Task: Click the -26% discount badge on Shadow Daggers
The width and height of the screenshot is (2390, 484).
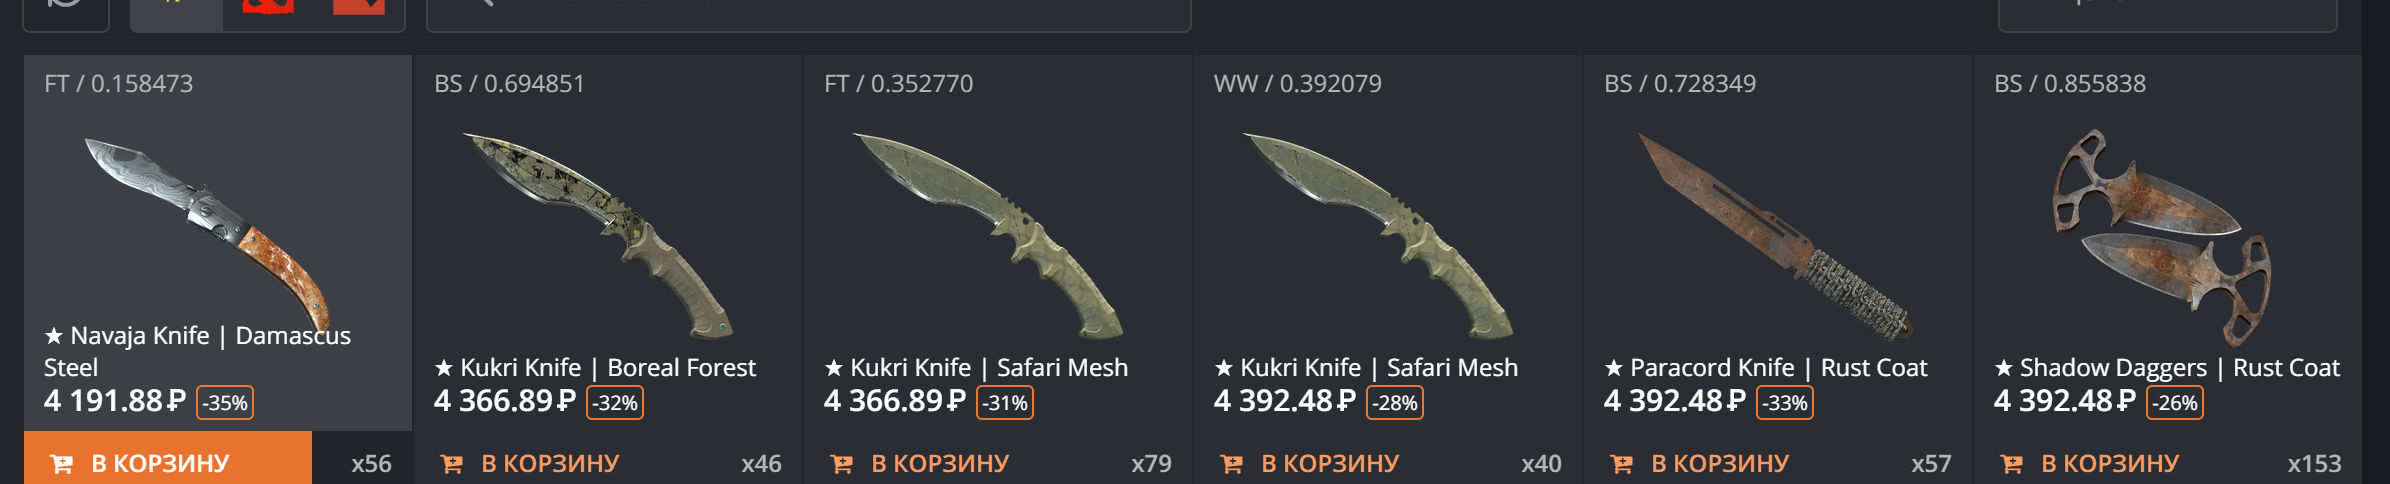Action: 2175,403
